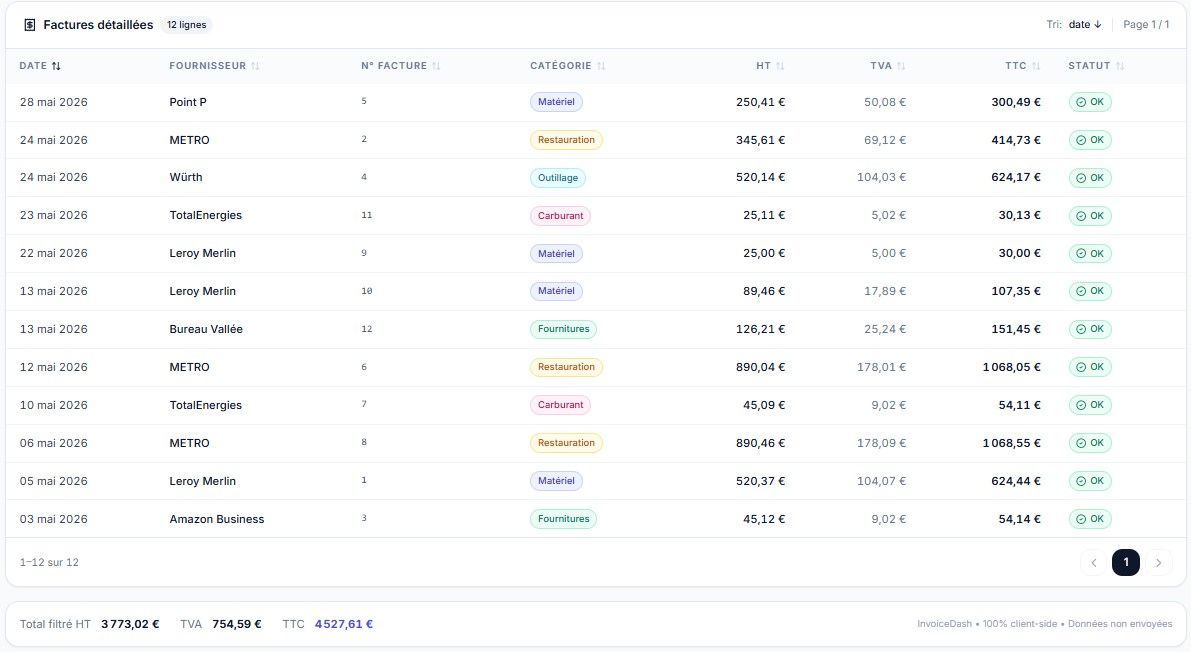Viewport: 1191px width, 652px height.
Task: Click the TTC column sort icon
Action: tap(1036, 66)
